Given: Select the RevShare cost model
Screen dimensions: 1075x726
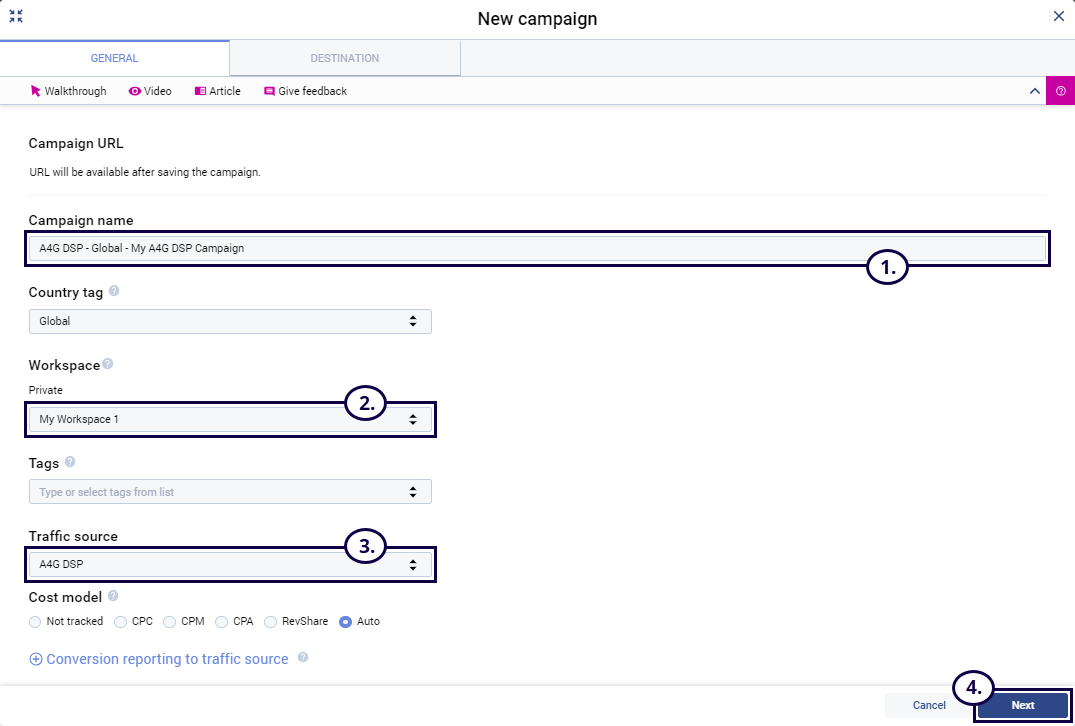Looking at the screenshot, I should coord(271,621).
